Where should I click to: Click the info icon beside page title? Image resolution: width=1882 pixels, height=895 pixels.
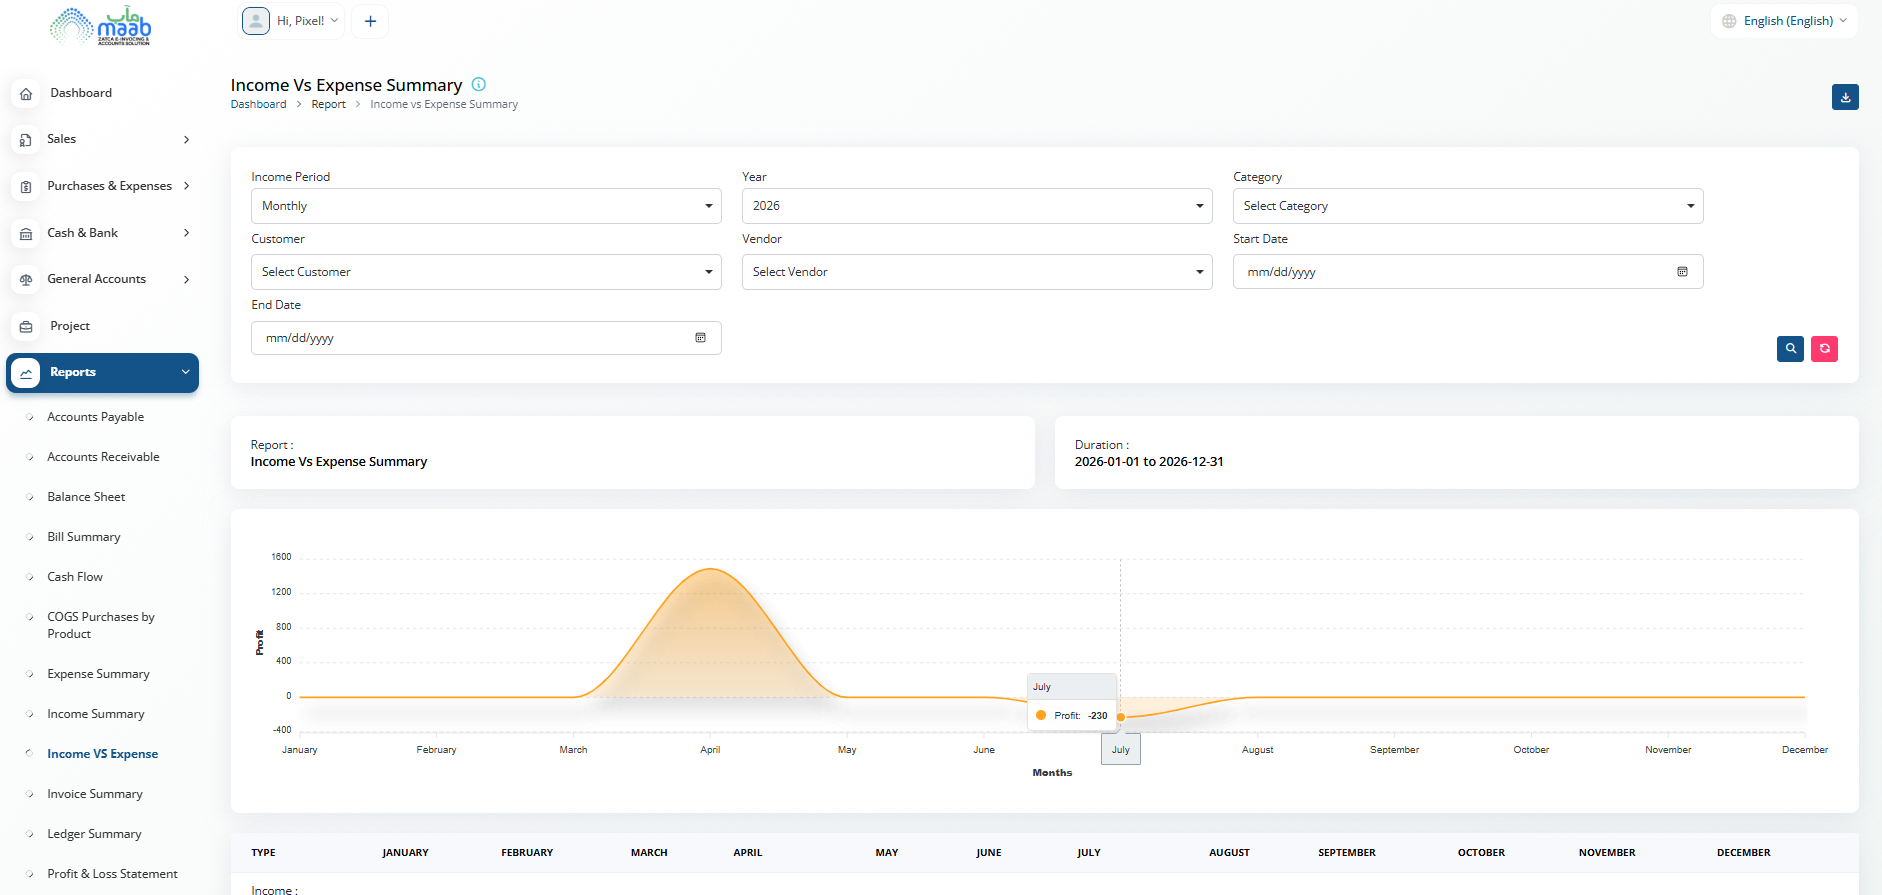pos(479,84)
